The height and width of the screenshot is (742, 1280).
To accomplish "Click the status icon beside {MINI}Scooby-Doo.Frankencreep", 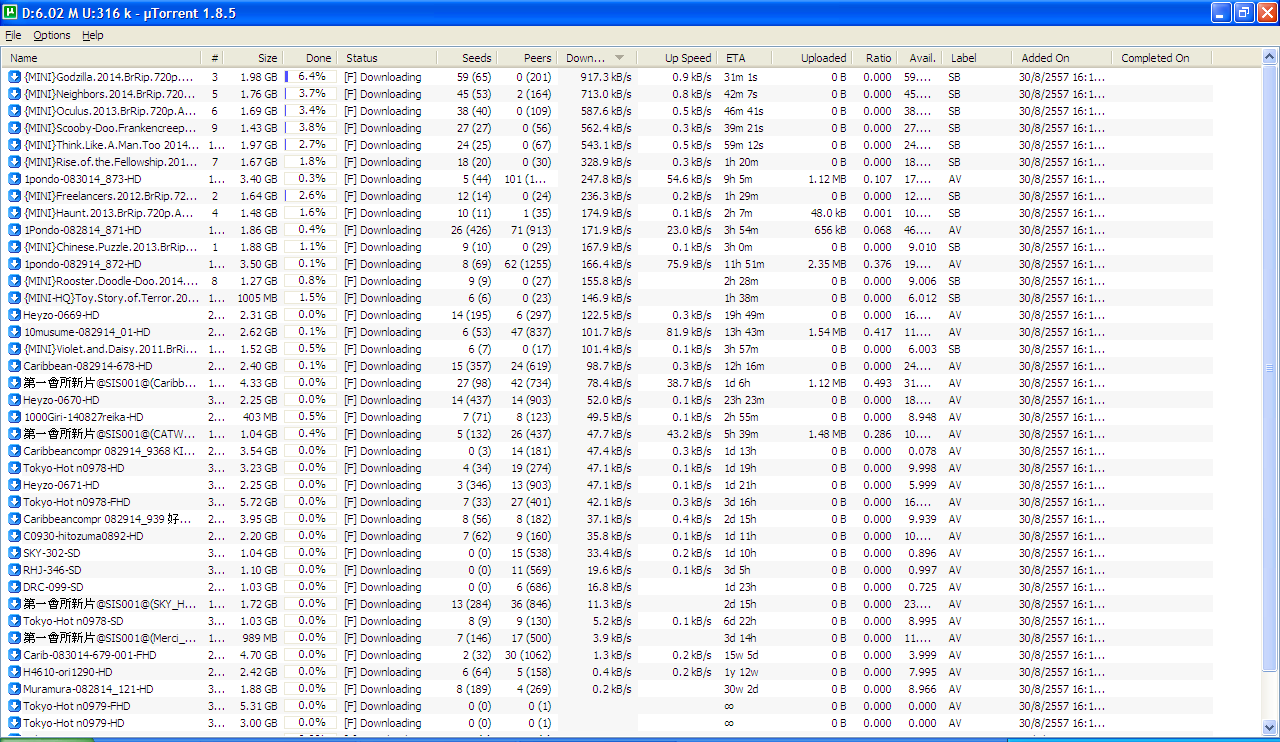I will pos(15,128).
